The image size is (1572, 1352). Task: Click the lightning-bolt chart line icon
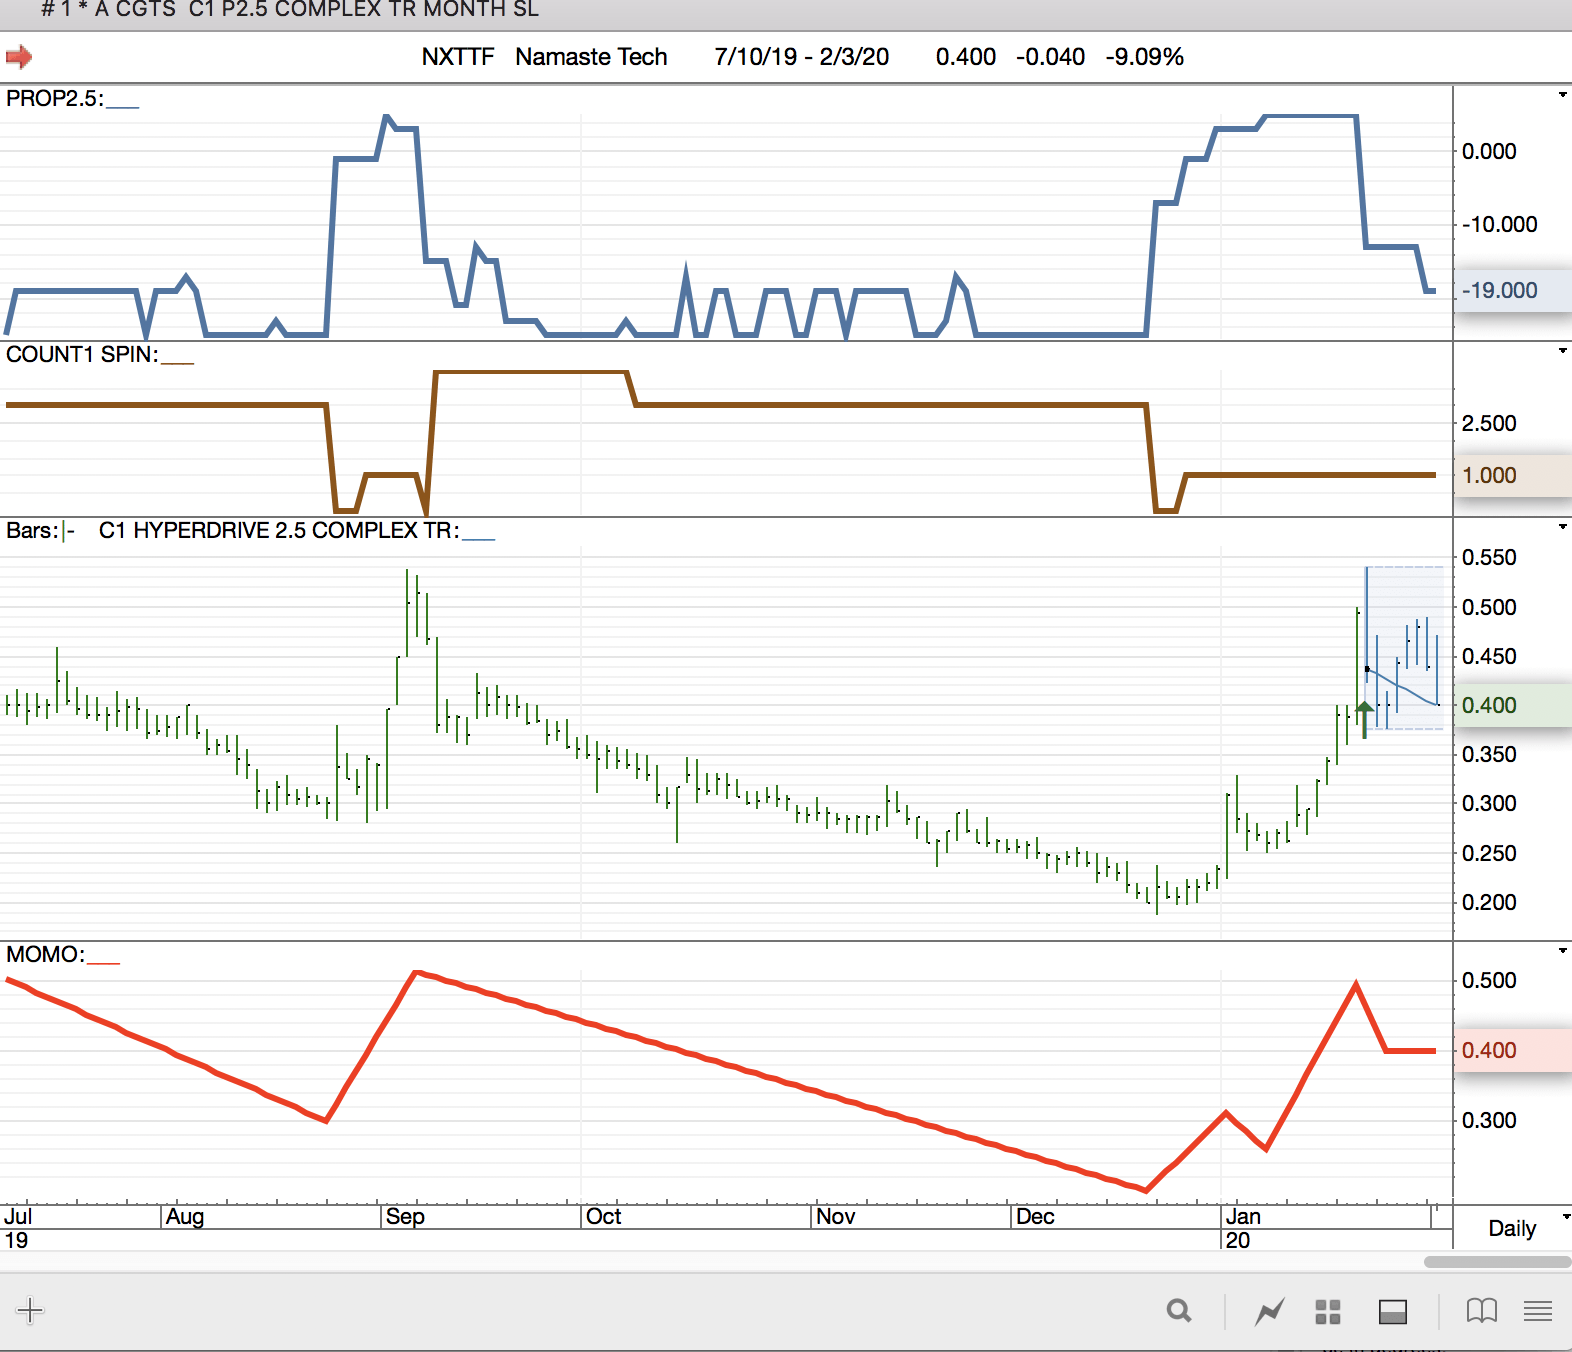click(1269, 1311)
